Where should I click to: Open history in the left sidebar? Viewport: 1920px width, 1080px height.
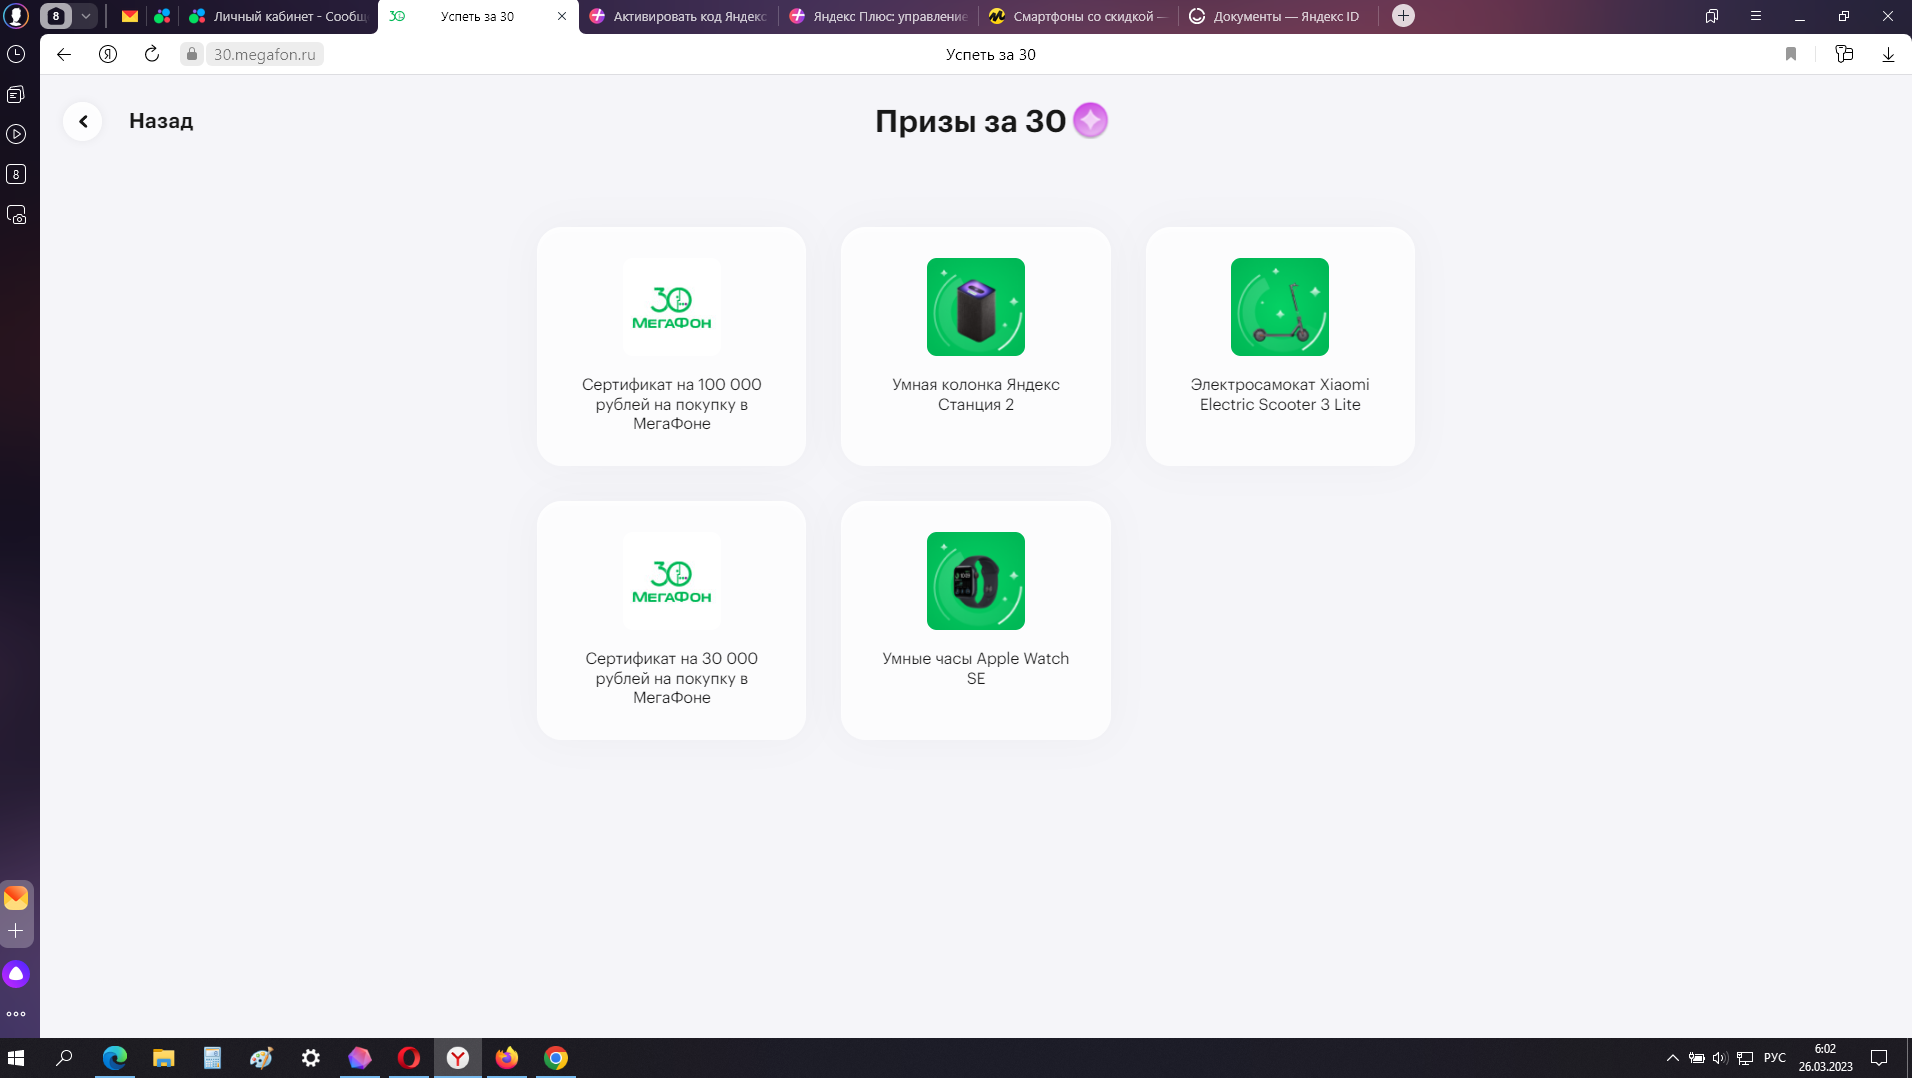[x=16, y=54]
